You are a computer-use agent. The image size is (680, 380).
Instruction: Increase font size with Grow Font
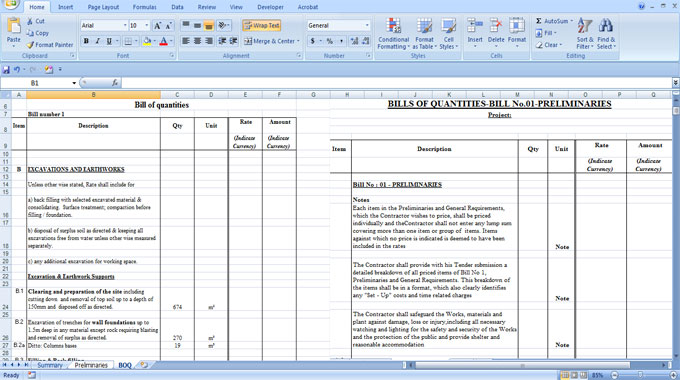(x=157, y=26)
